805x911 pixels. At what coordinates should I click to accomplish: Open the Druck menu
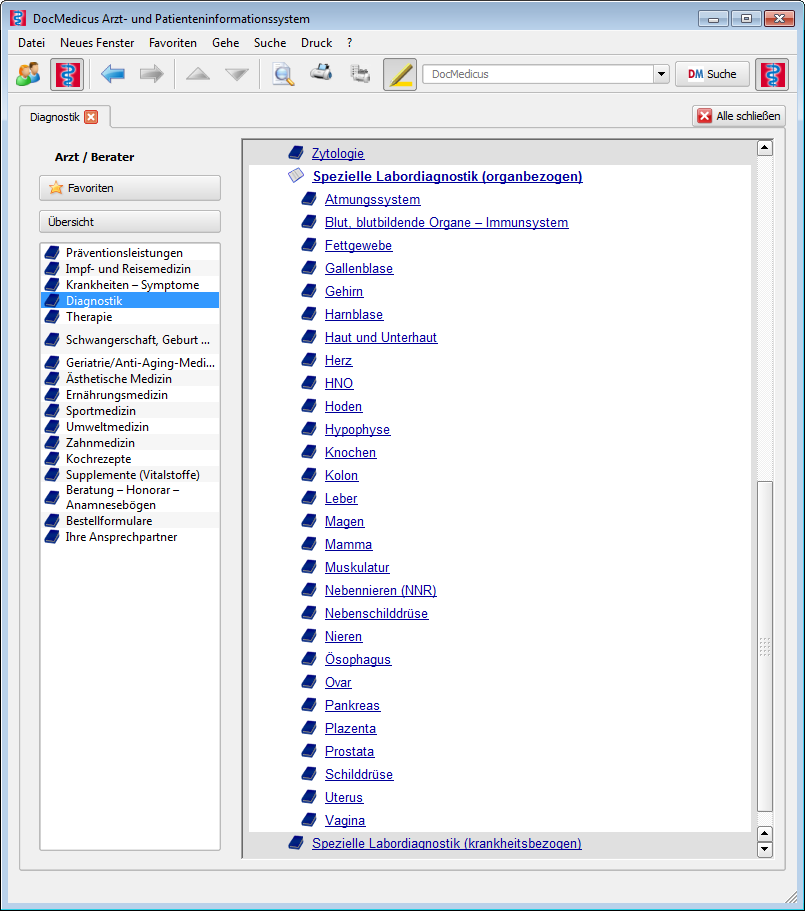pos(317,43)
